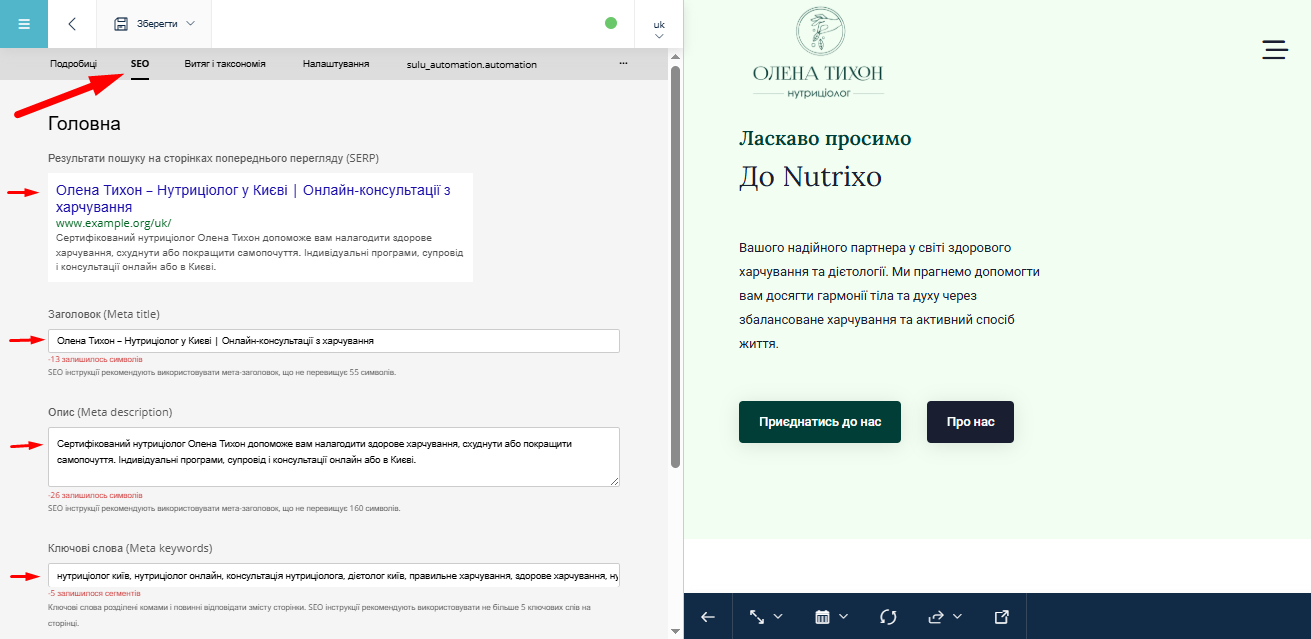Screen dimensions: 1311x639
Task: Expand the preview share target dropdown
Action: point(944,617)
